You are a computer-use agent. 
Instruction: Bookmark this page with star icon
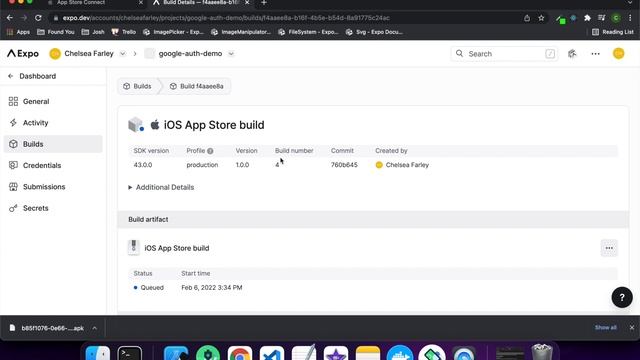point(541,18)
